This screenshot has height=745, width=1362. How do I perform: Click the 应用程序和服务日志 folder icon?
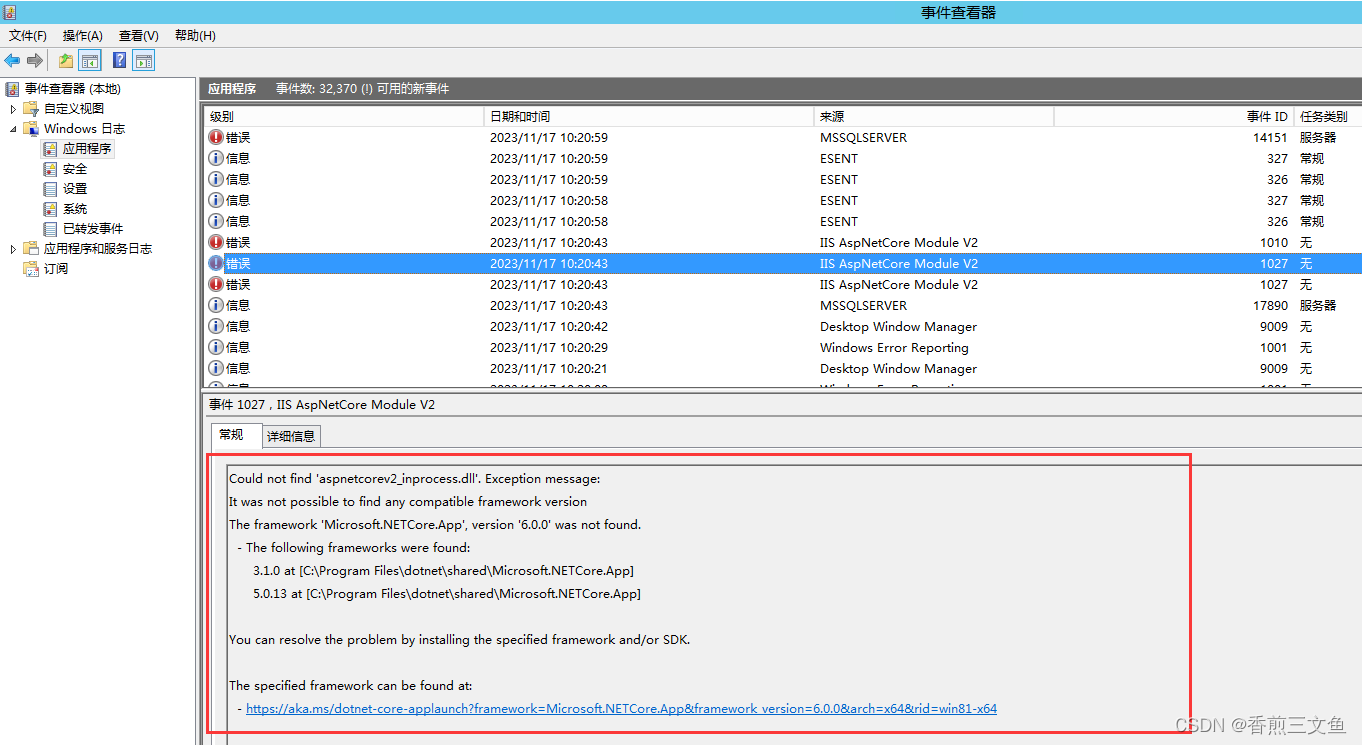[31, 249]
